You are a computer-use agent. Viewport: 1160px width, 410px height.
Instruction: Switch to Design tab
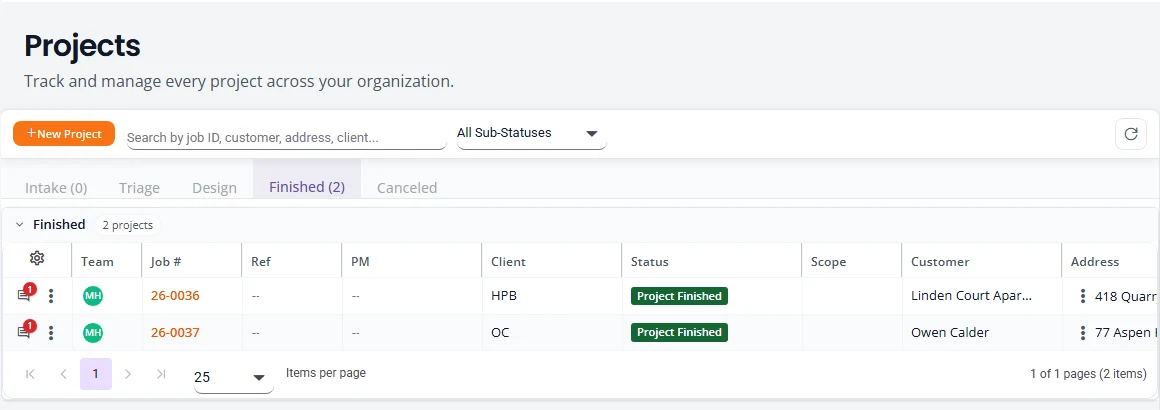point(215,187)
